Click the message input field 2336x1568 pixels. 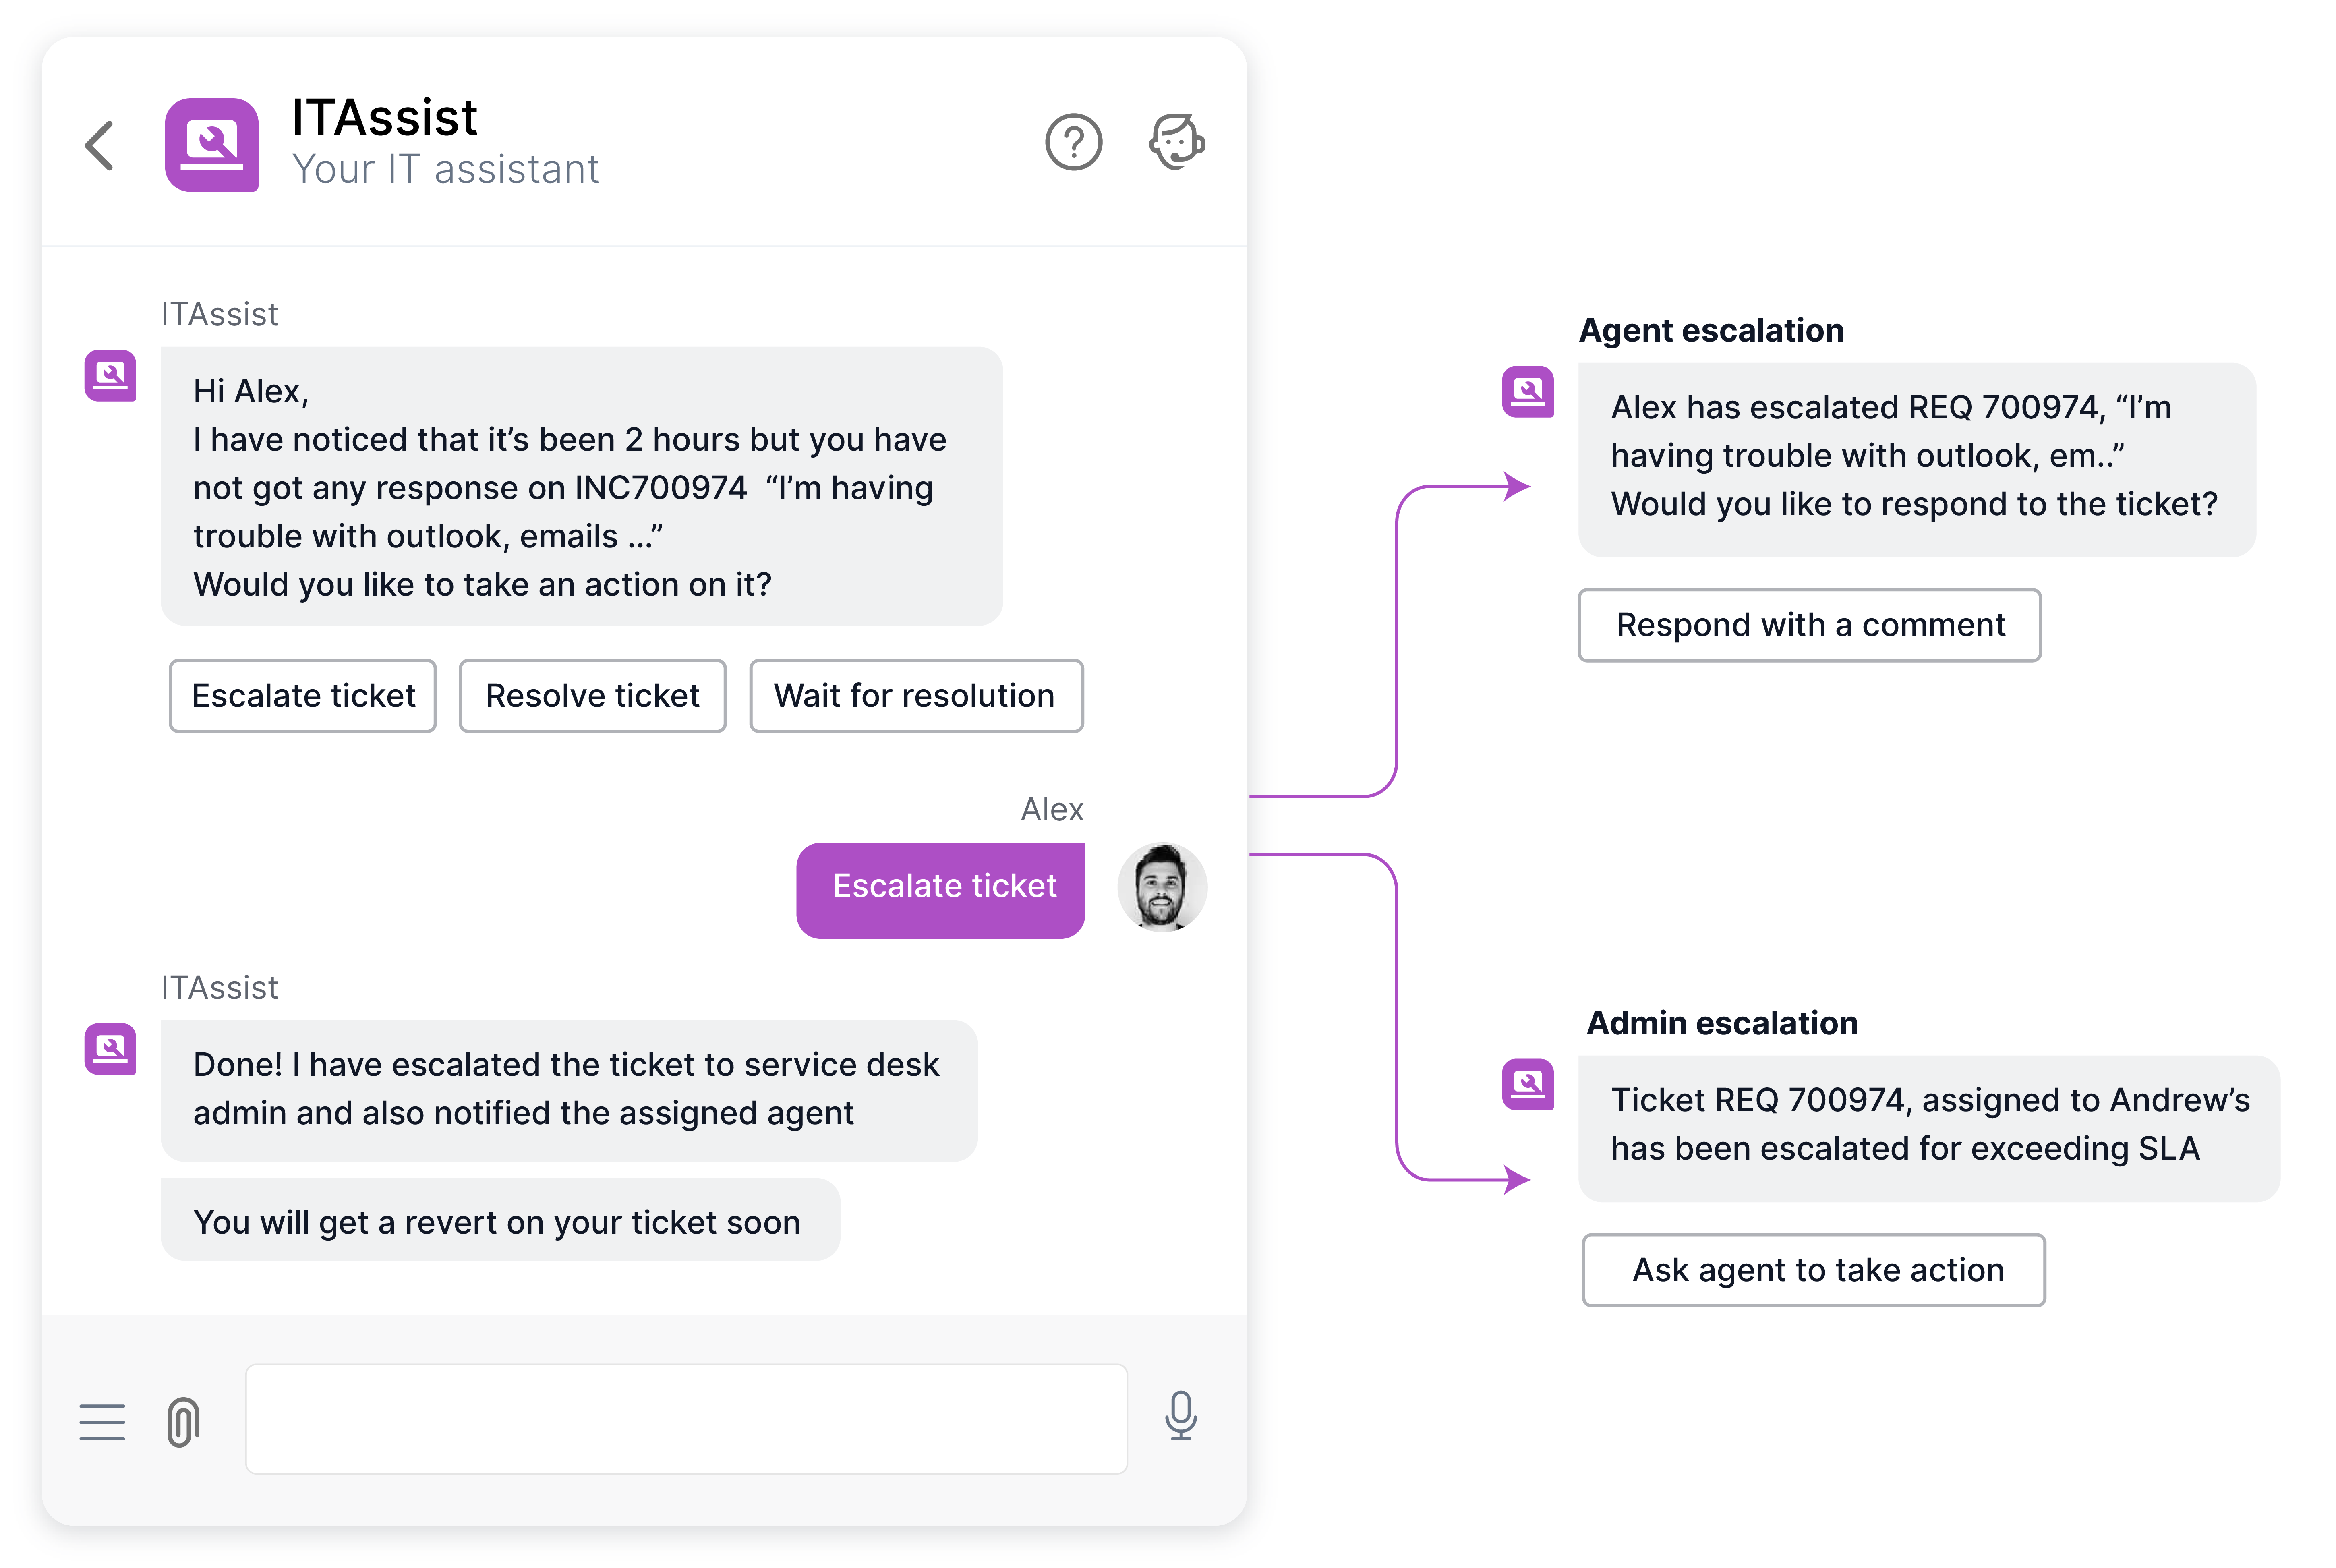[x=687, y=1418]
